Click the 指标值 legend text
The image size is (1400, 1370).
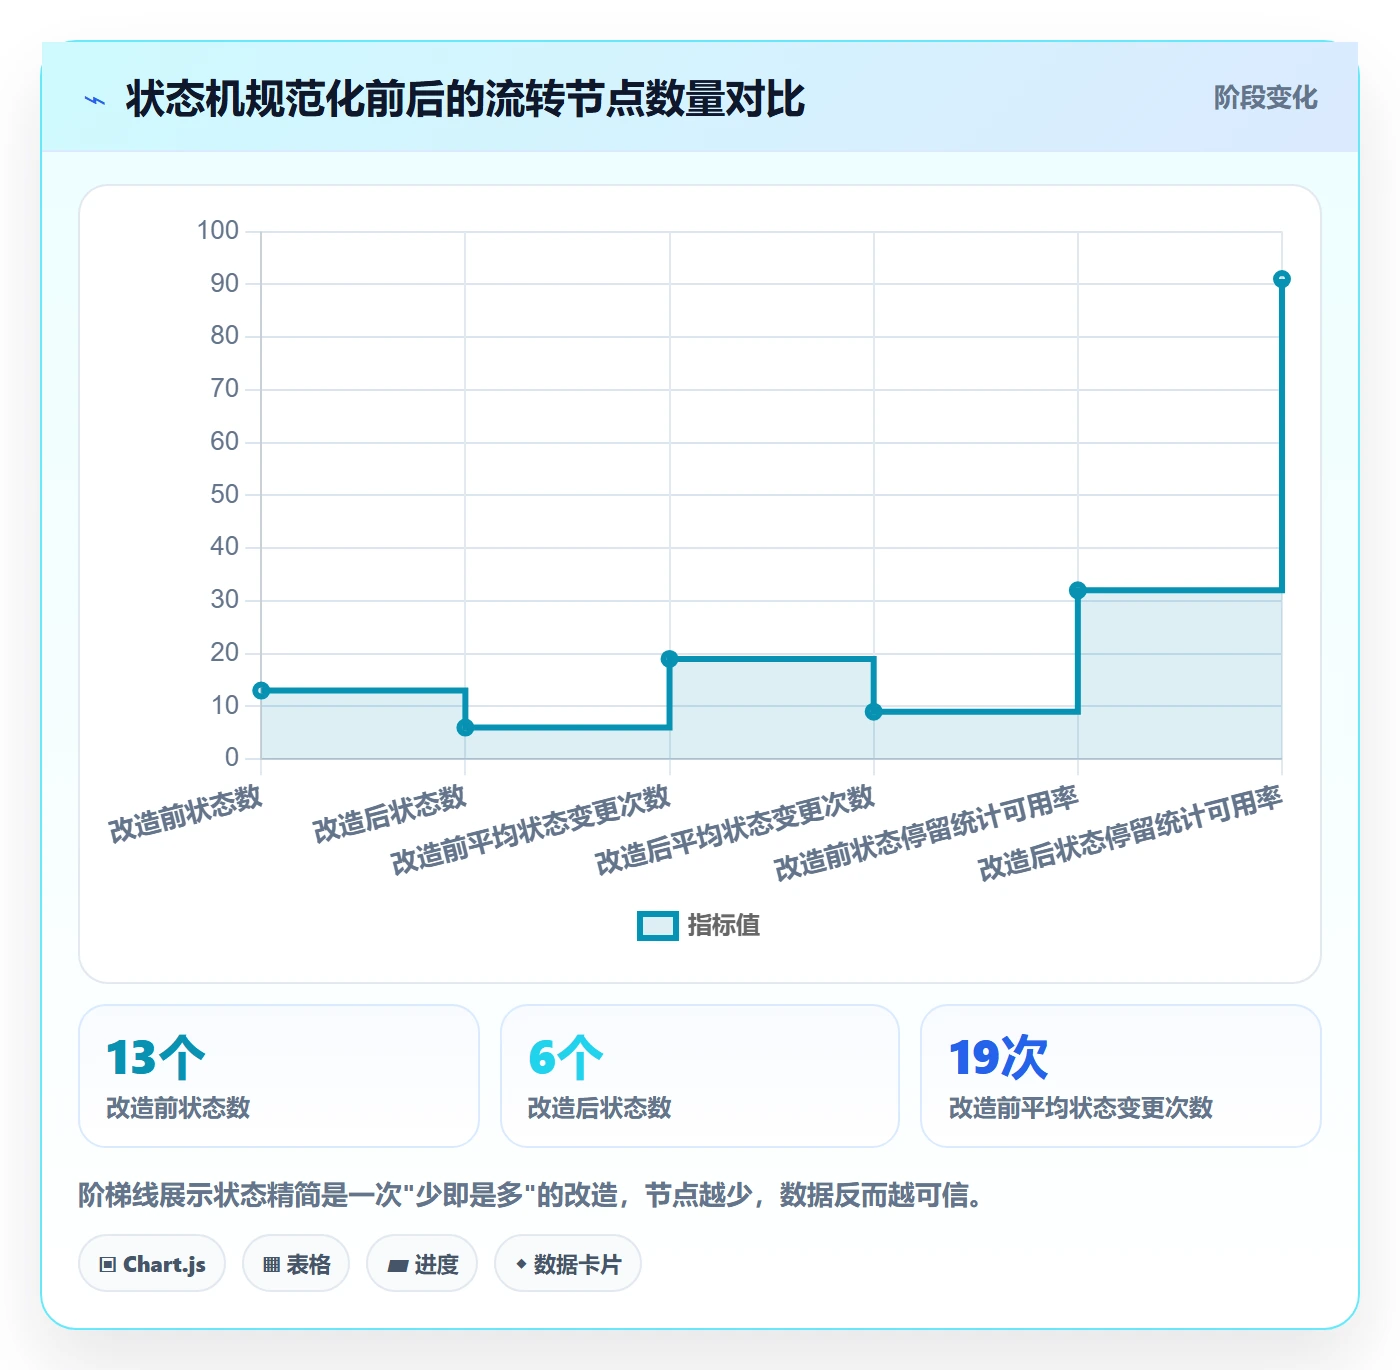[x=724, y=926]
